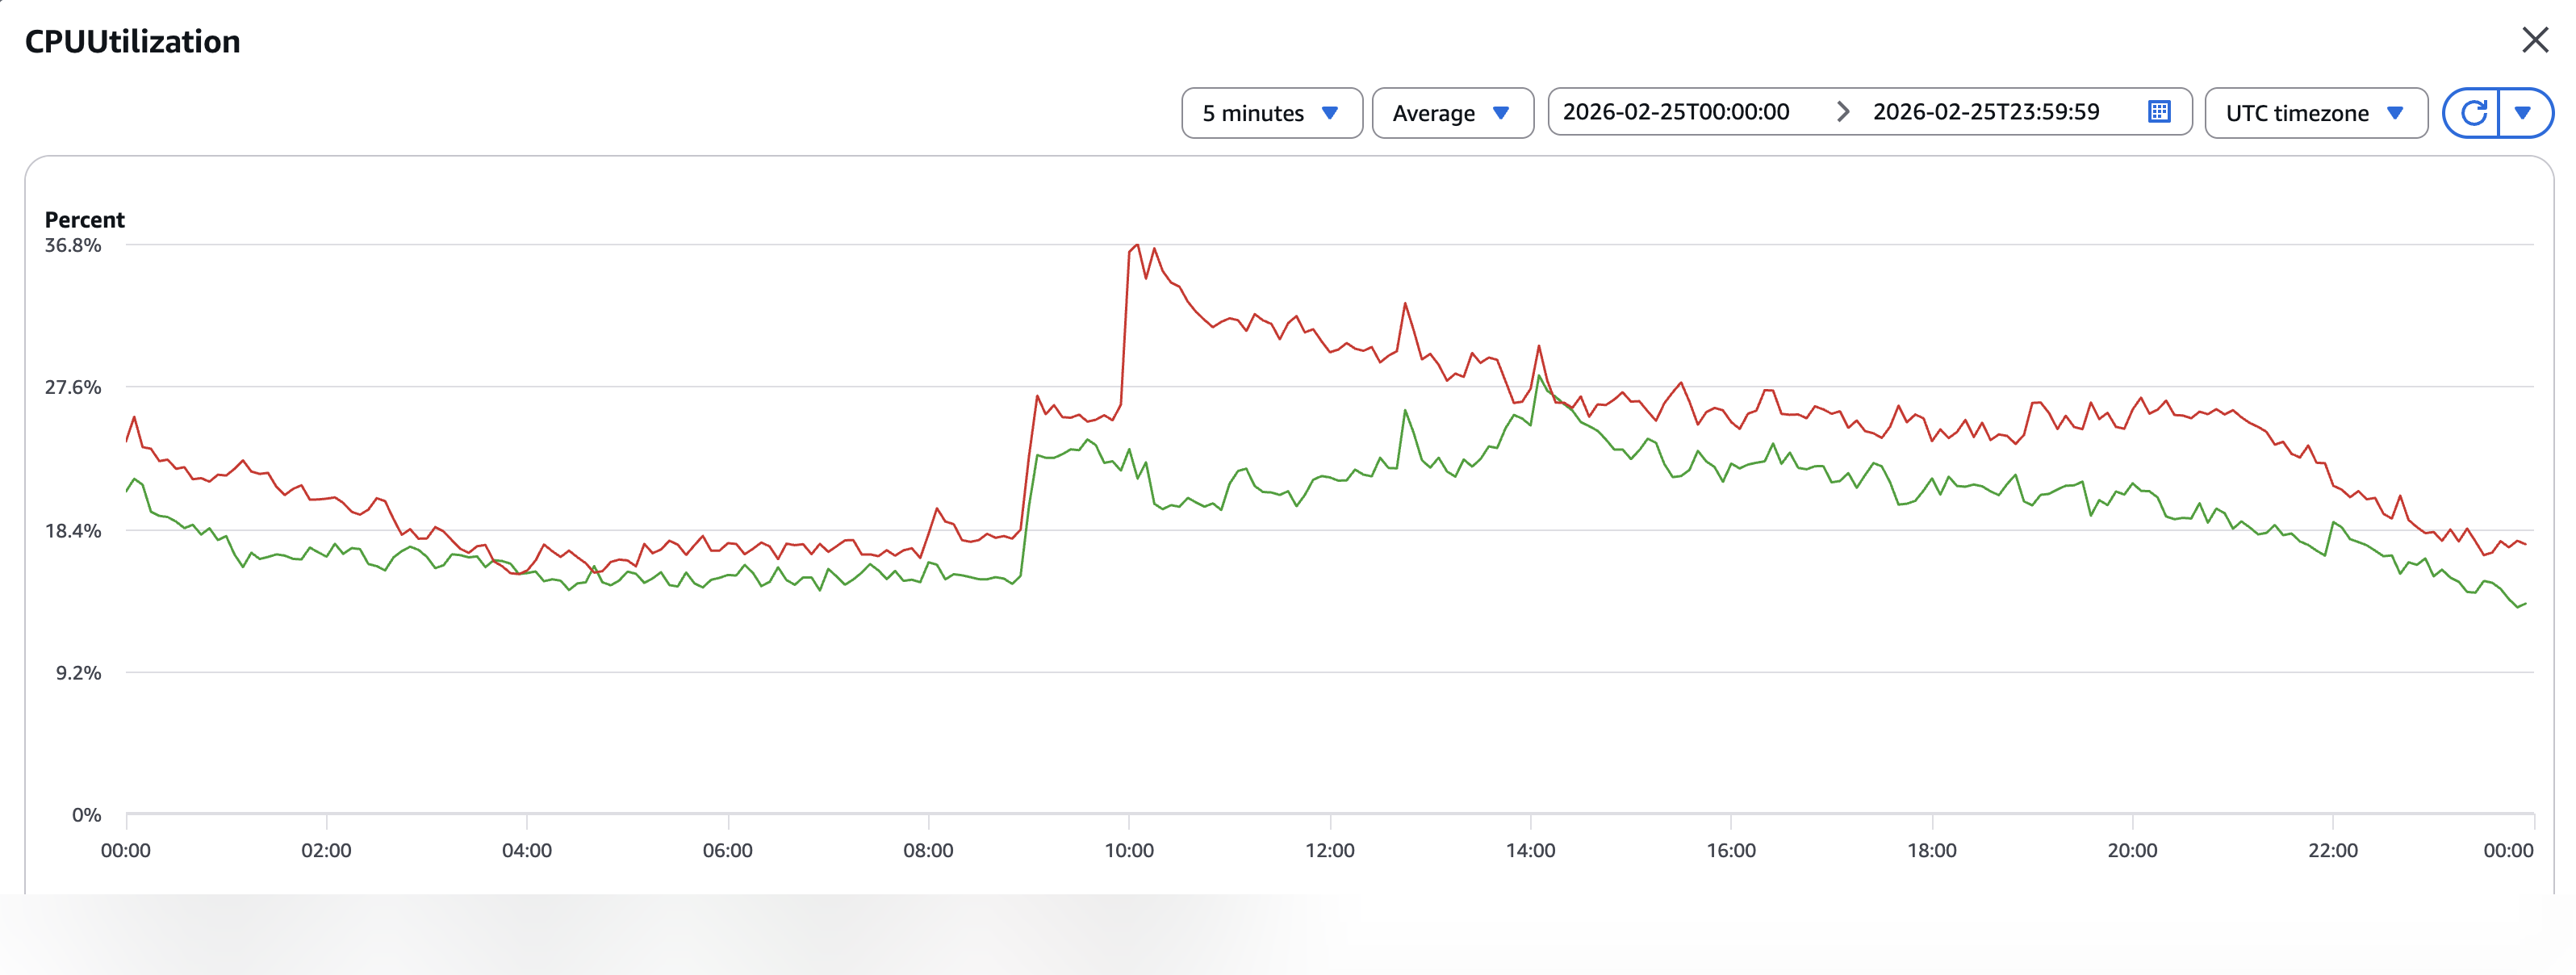Click the 36.8% y-axis label

pos(73,246)
